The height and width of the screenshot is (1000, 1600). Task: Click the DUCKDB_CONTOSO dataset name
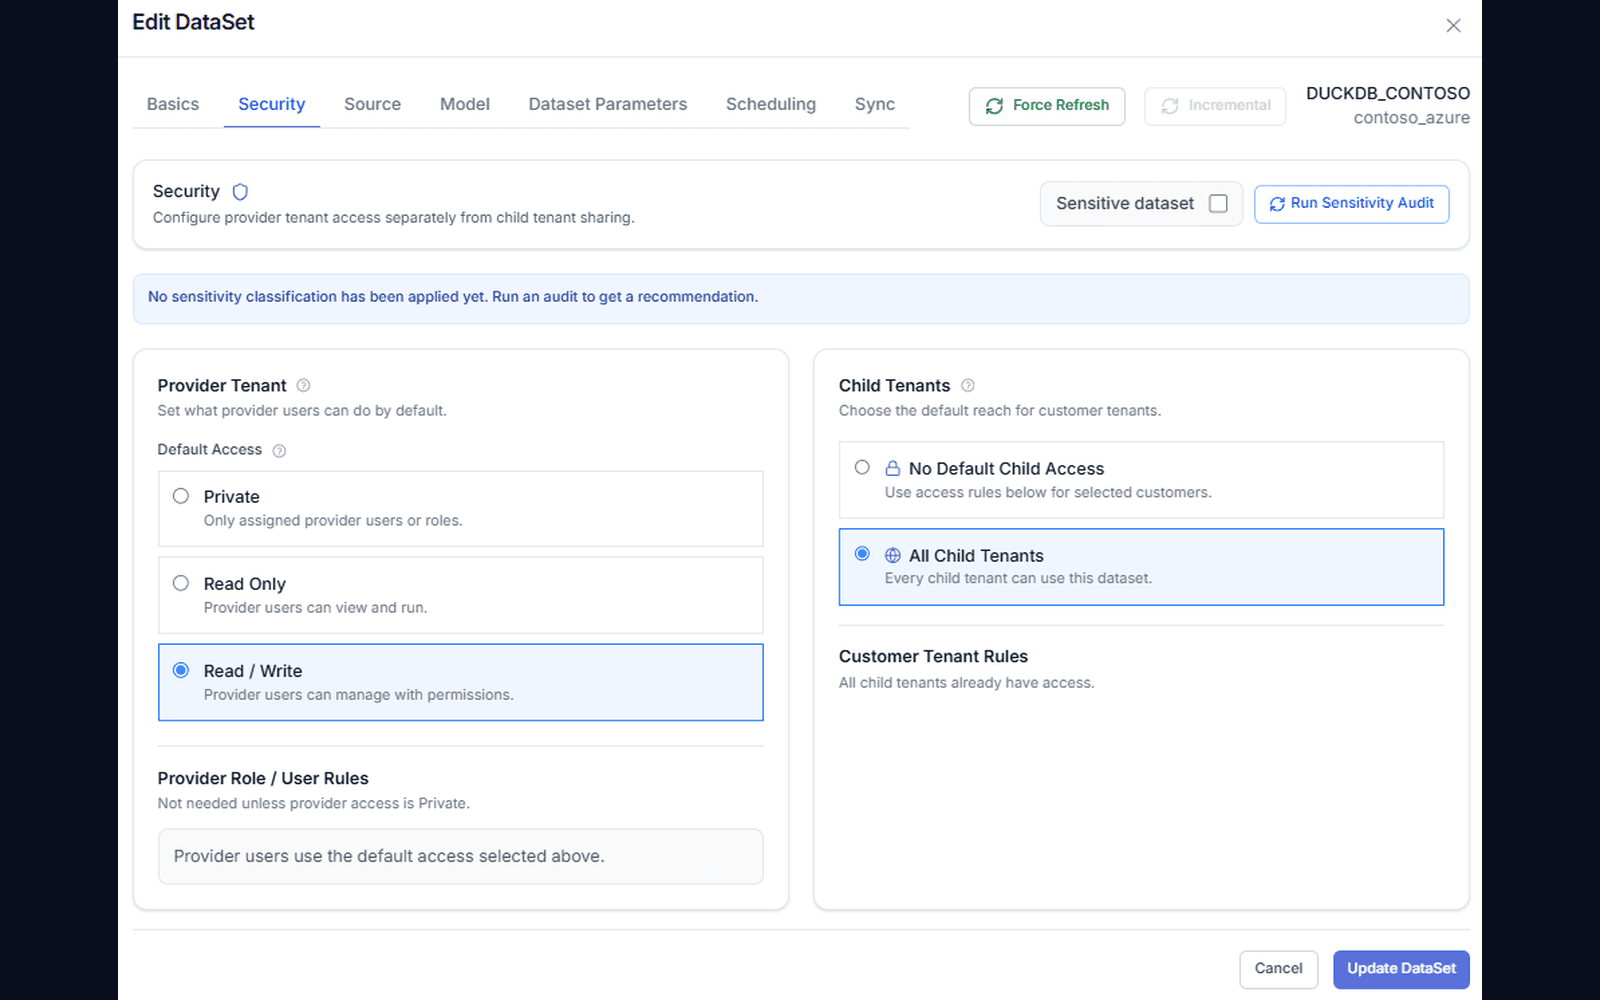[1388, 93]
